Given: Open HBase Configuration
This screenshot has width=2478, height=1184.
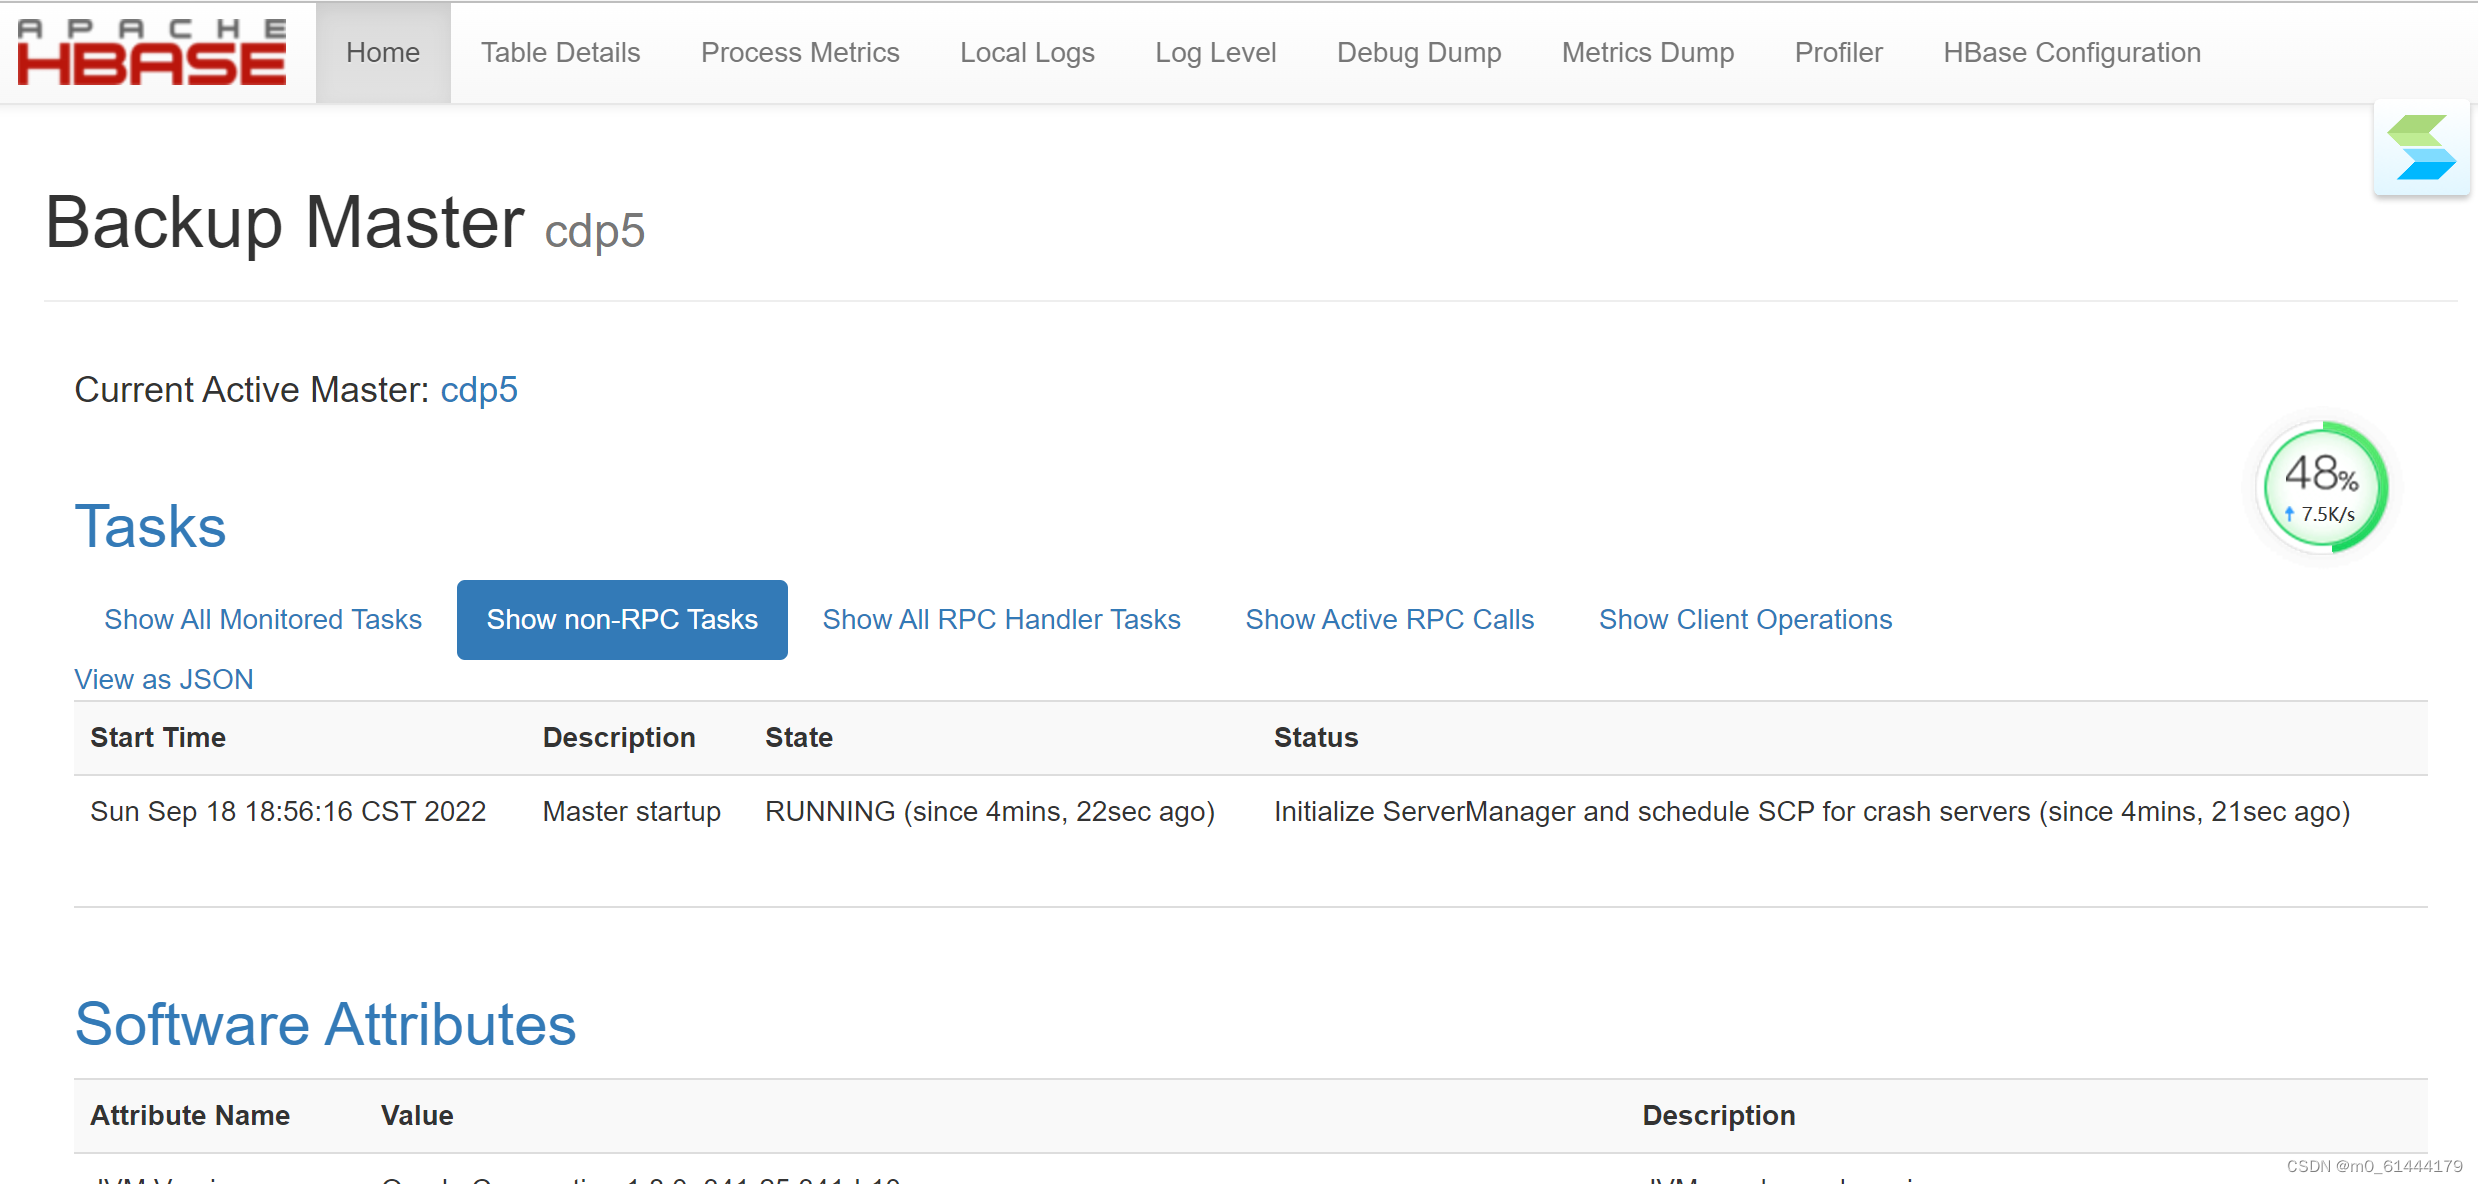Looking at the screenshot, I should point(2072,52).
